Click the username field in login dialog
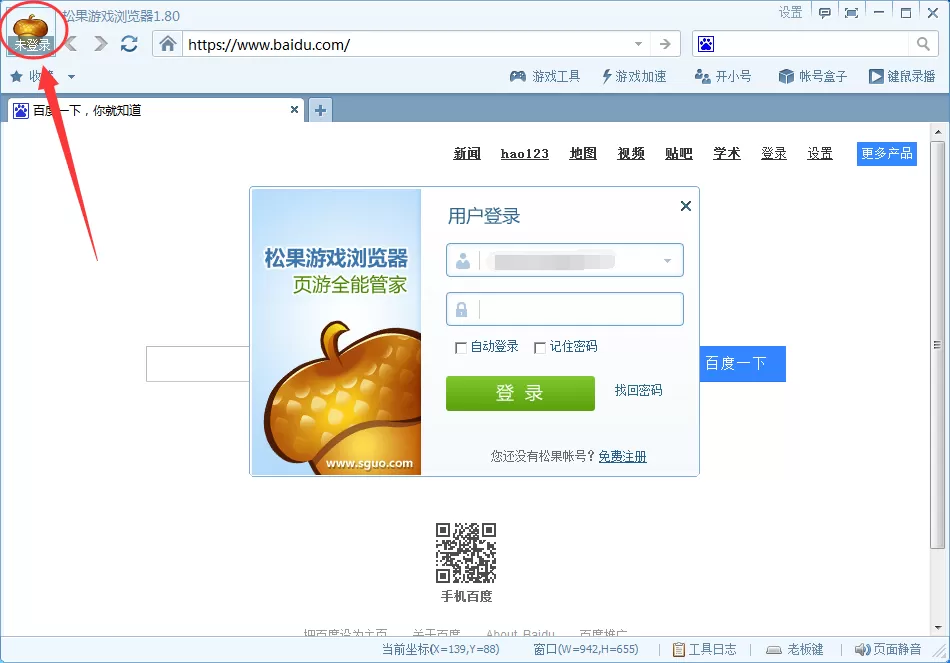Image resolution: width=950 pixels, height=663 pixels. (x=565, y=260)
